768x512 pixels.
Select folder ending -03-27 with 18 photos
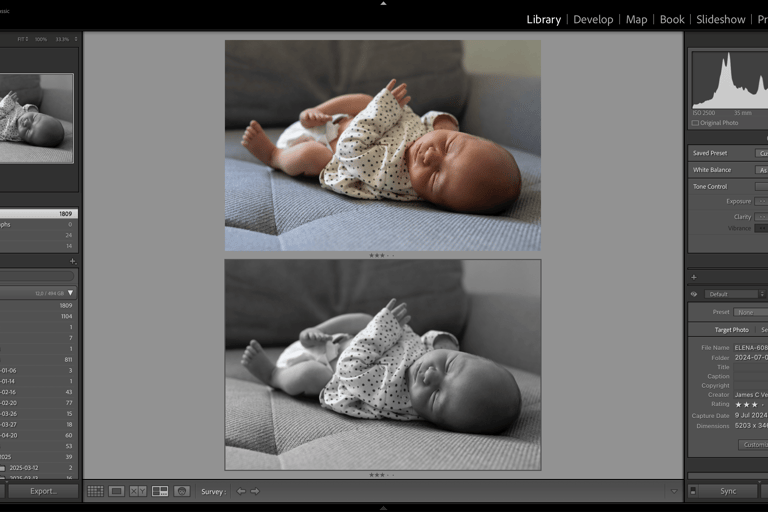(39, 424)
